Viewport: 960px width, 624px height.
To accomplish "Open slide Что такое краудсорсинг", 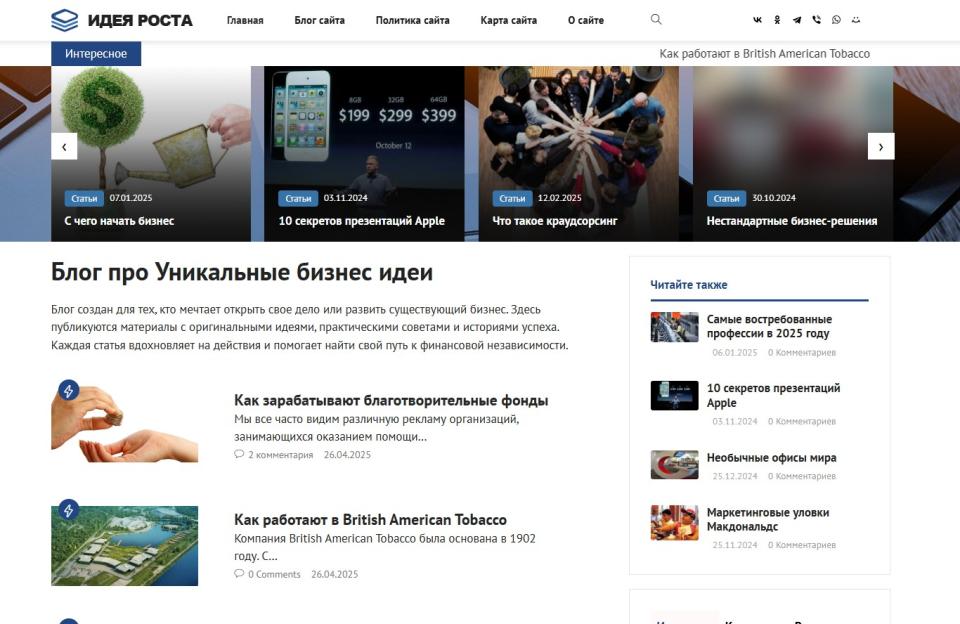I will point(555,221).
